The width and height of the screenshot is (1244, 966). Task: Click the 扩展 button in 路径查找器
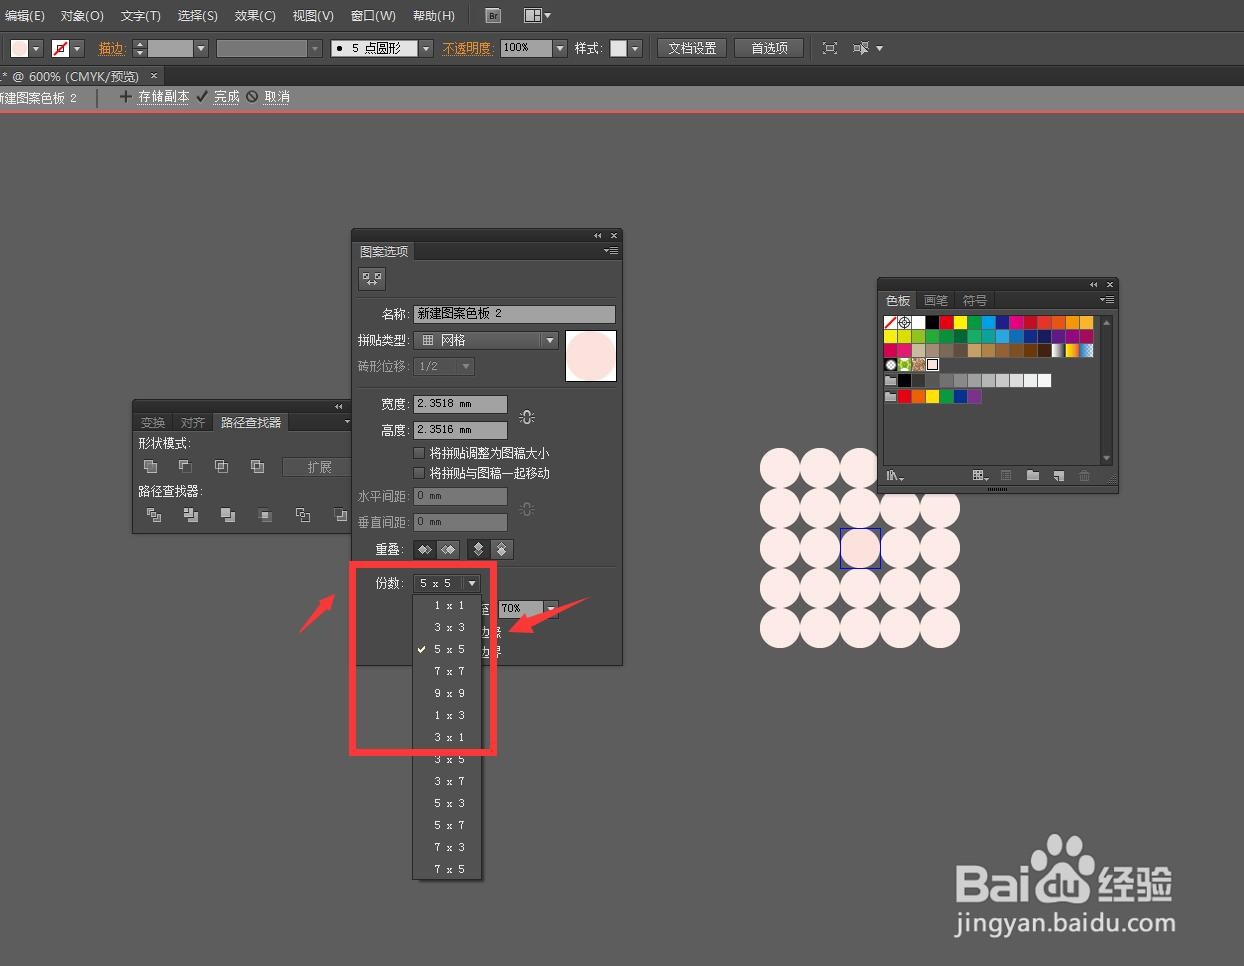(x=316, y=467)
